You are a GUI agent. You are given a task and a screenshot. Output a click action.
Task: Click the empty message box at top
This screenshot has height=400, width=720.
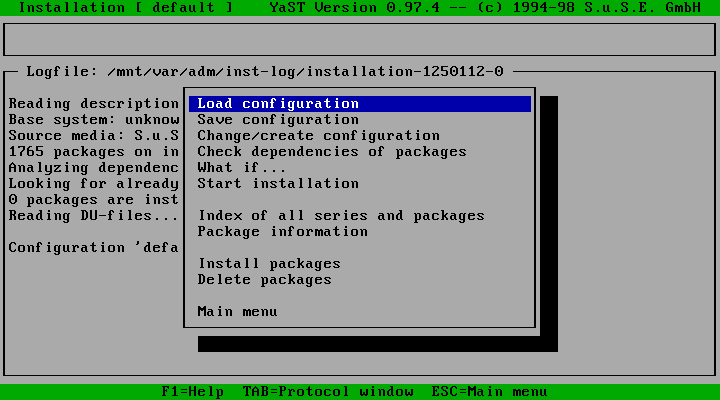(360, 40)
